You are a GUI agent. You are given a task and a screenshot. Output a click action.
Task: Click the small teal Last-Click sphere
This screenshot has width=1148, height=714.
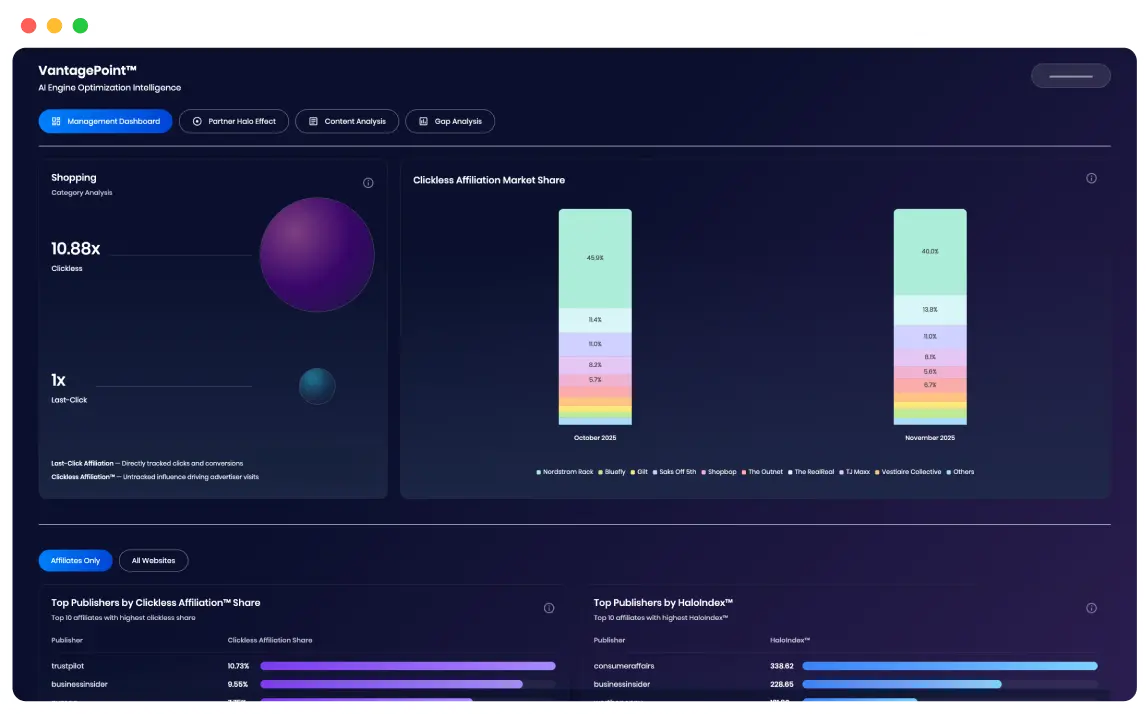click(317, 386)
